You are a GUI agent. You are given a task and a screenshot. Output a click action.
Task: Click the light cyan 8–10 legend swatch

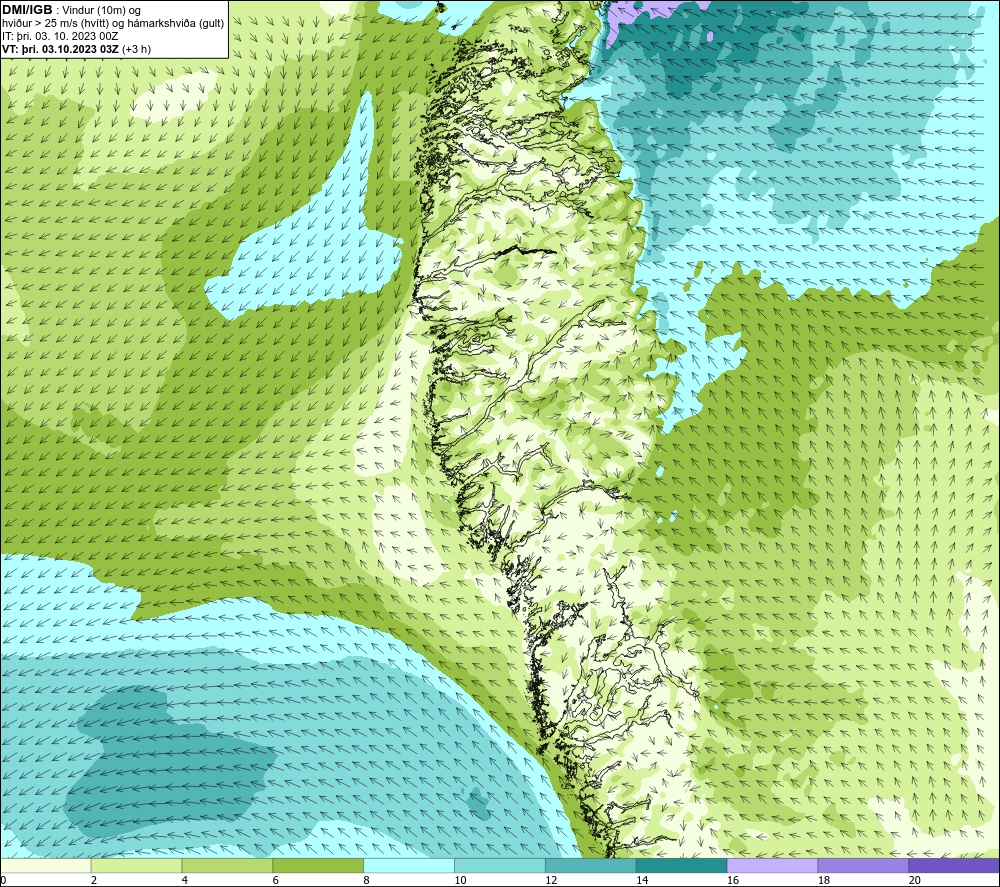point(409,865)
